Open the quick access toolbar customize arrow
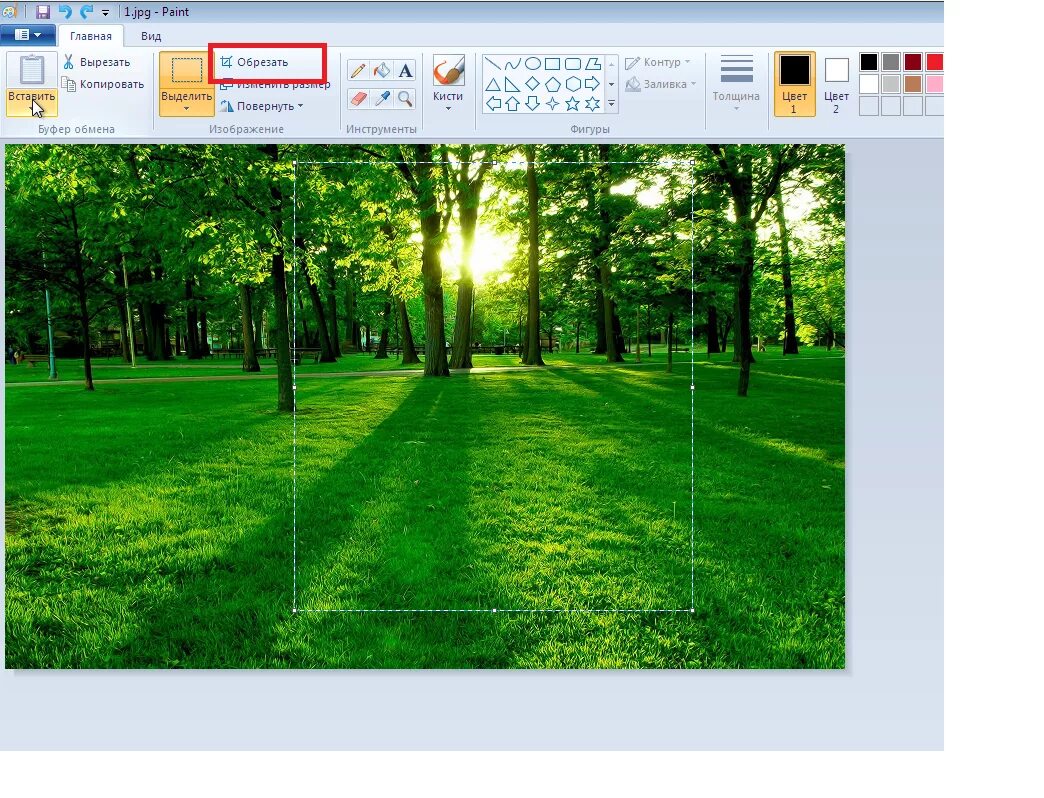 click(x=105, y=13)
